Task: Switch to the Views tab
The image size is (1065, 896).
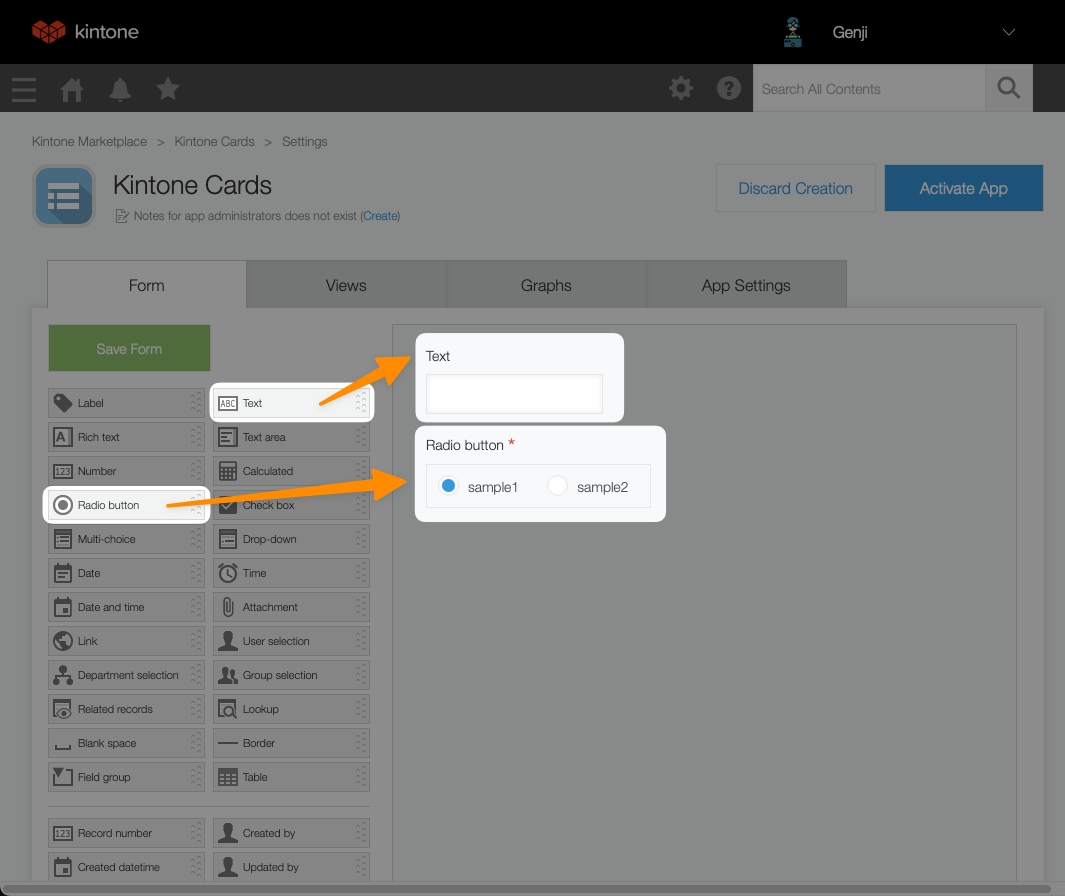Action: click(x=346, y=285)
